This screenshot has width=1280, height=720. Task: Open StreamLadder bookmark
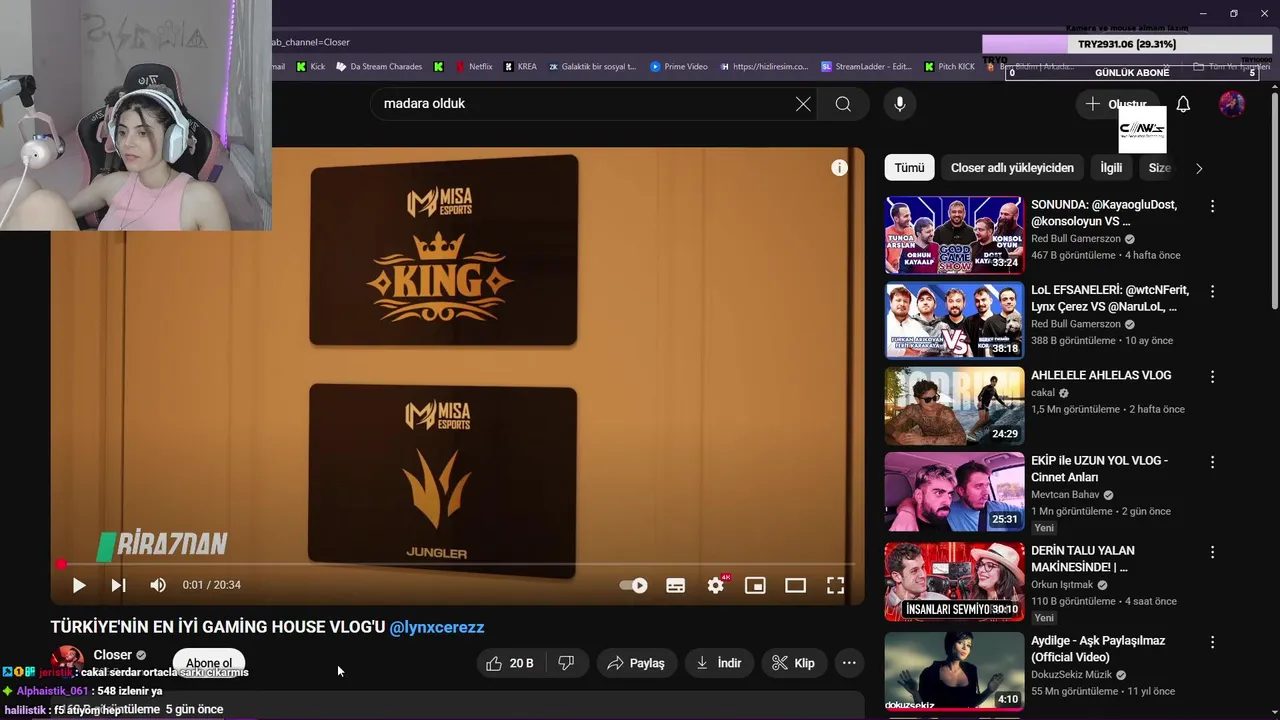click(x=866, y=66)
